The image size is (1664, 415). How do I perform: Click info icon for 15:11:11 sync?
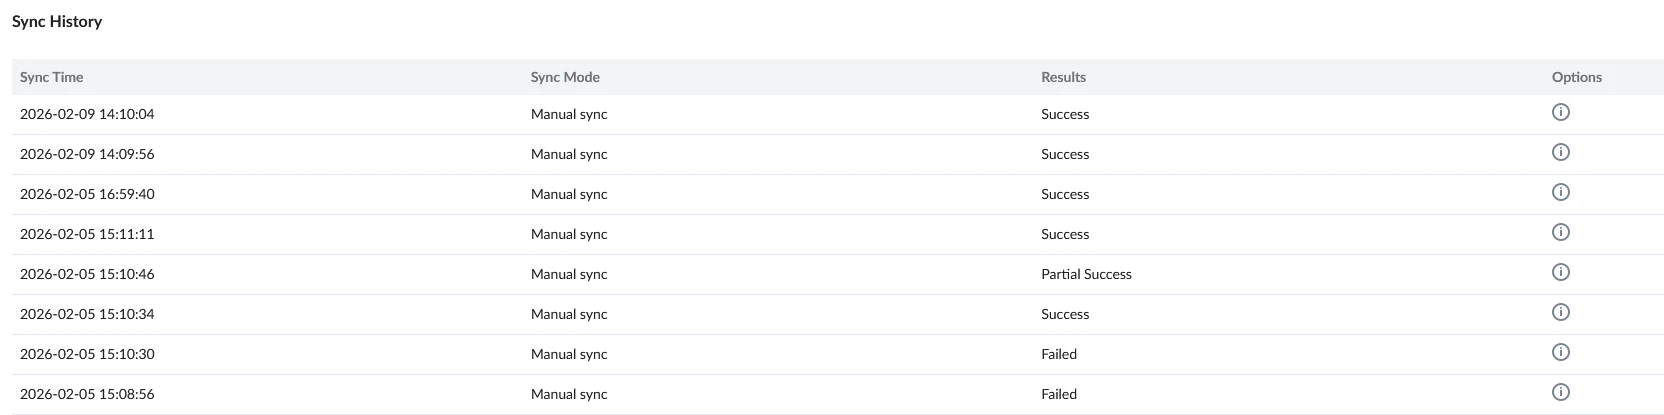point(1560,232)
